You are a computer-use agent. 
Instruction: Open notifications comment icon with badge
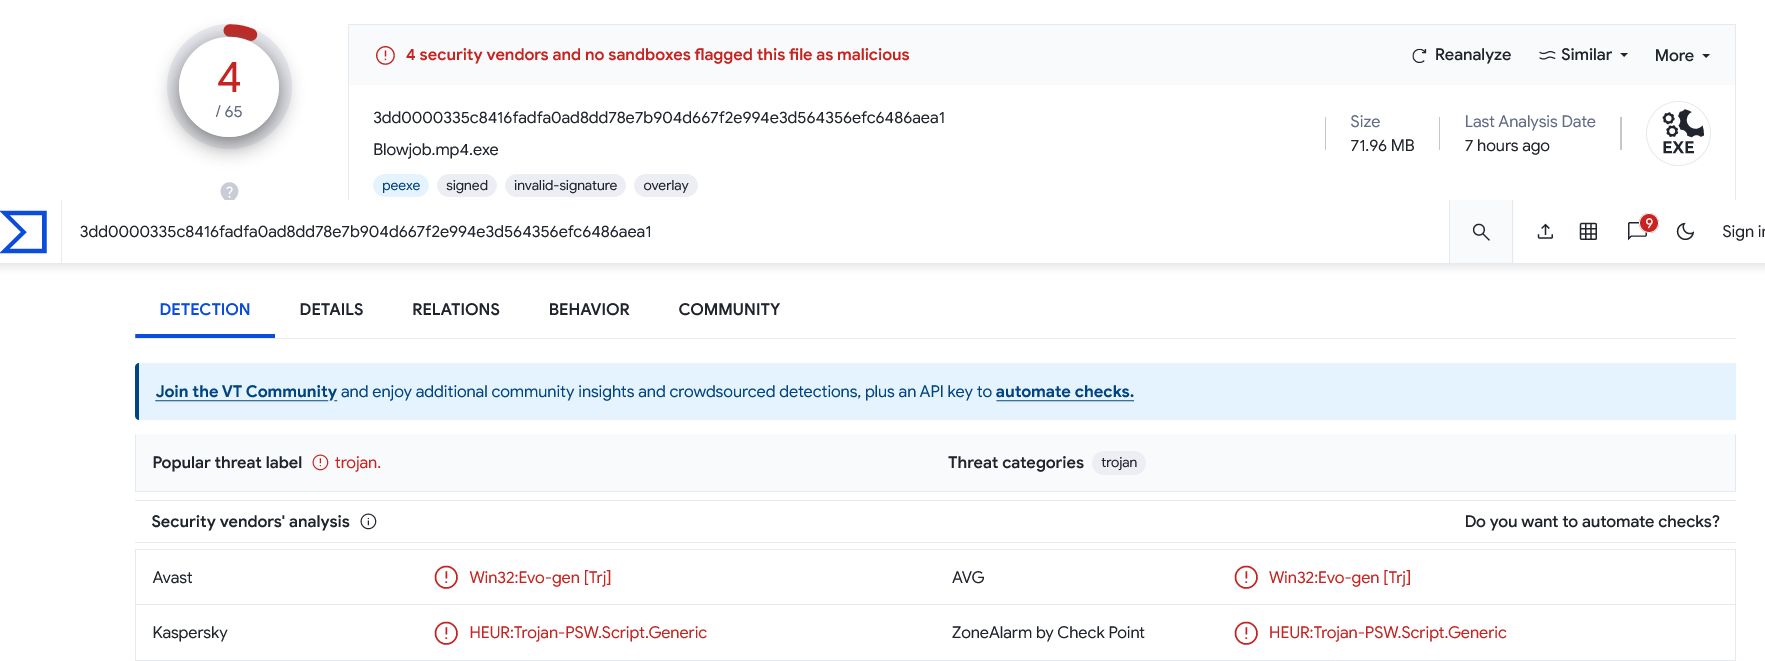(x=1640, y=230)
